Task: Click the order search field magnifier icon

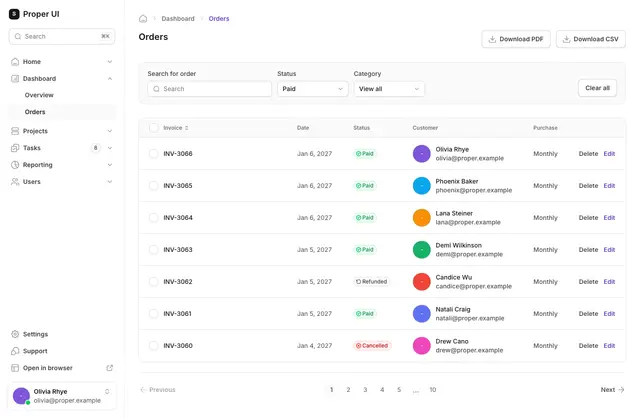Action: point(156,89)
